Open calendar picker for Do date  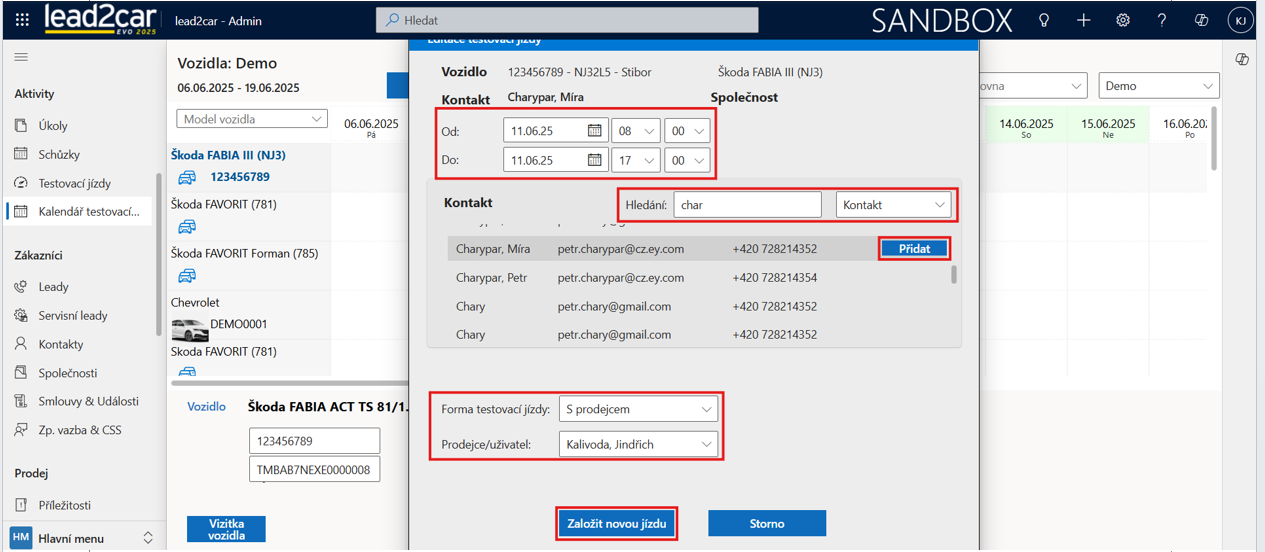tap(594, 160)
